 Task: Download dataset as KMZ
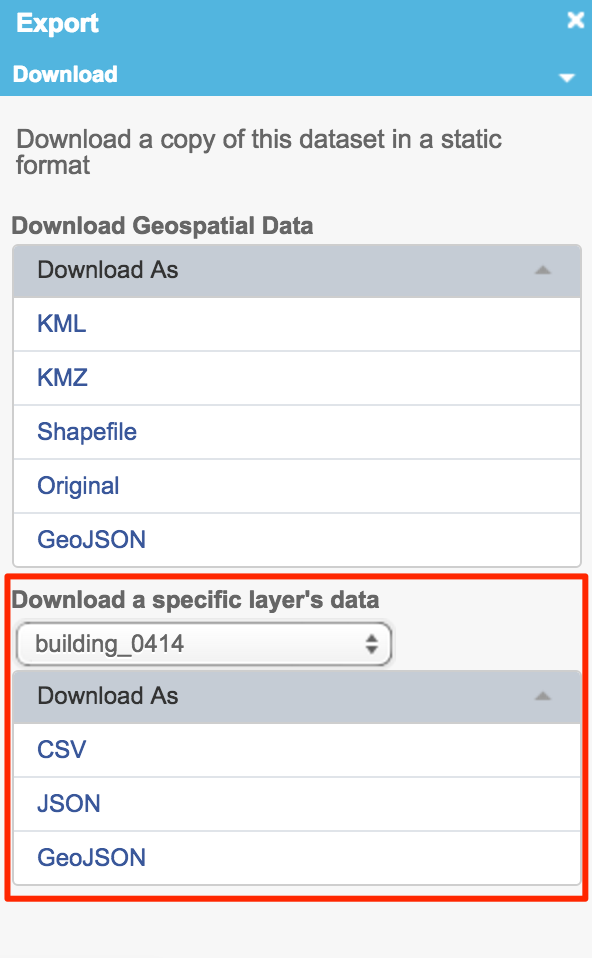tap(62, 378)
